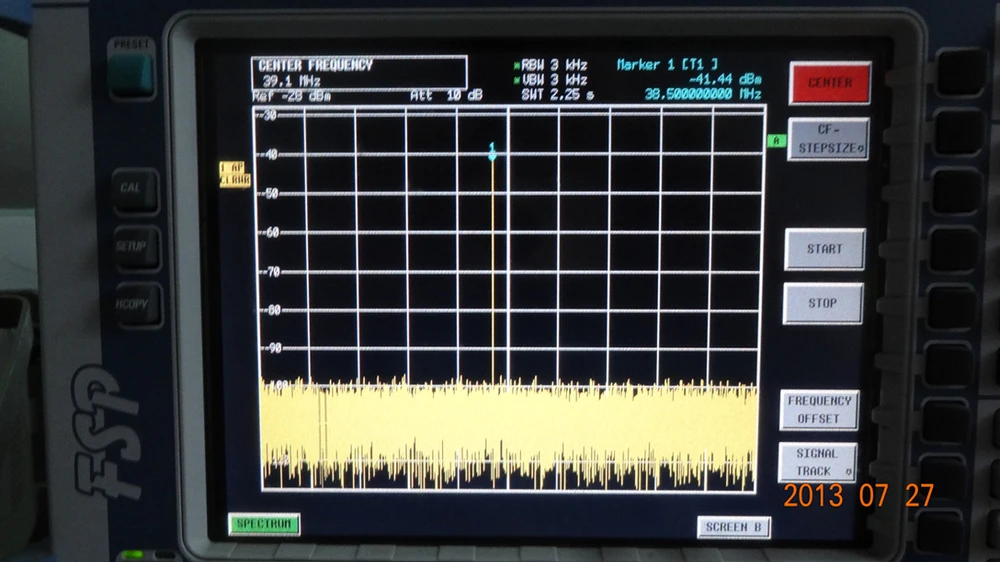Select the red CENTER softkey
1000x562 pixels.
(x=830, y=83)
